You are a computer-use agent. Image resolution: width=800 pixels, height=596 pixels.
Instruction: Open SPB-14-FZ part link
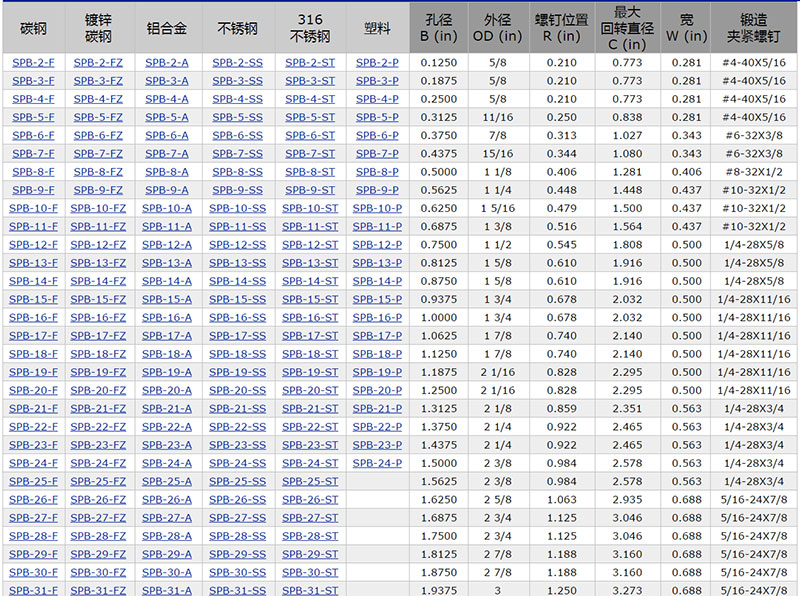(x=98, y=281)
